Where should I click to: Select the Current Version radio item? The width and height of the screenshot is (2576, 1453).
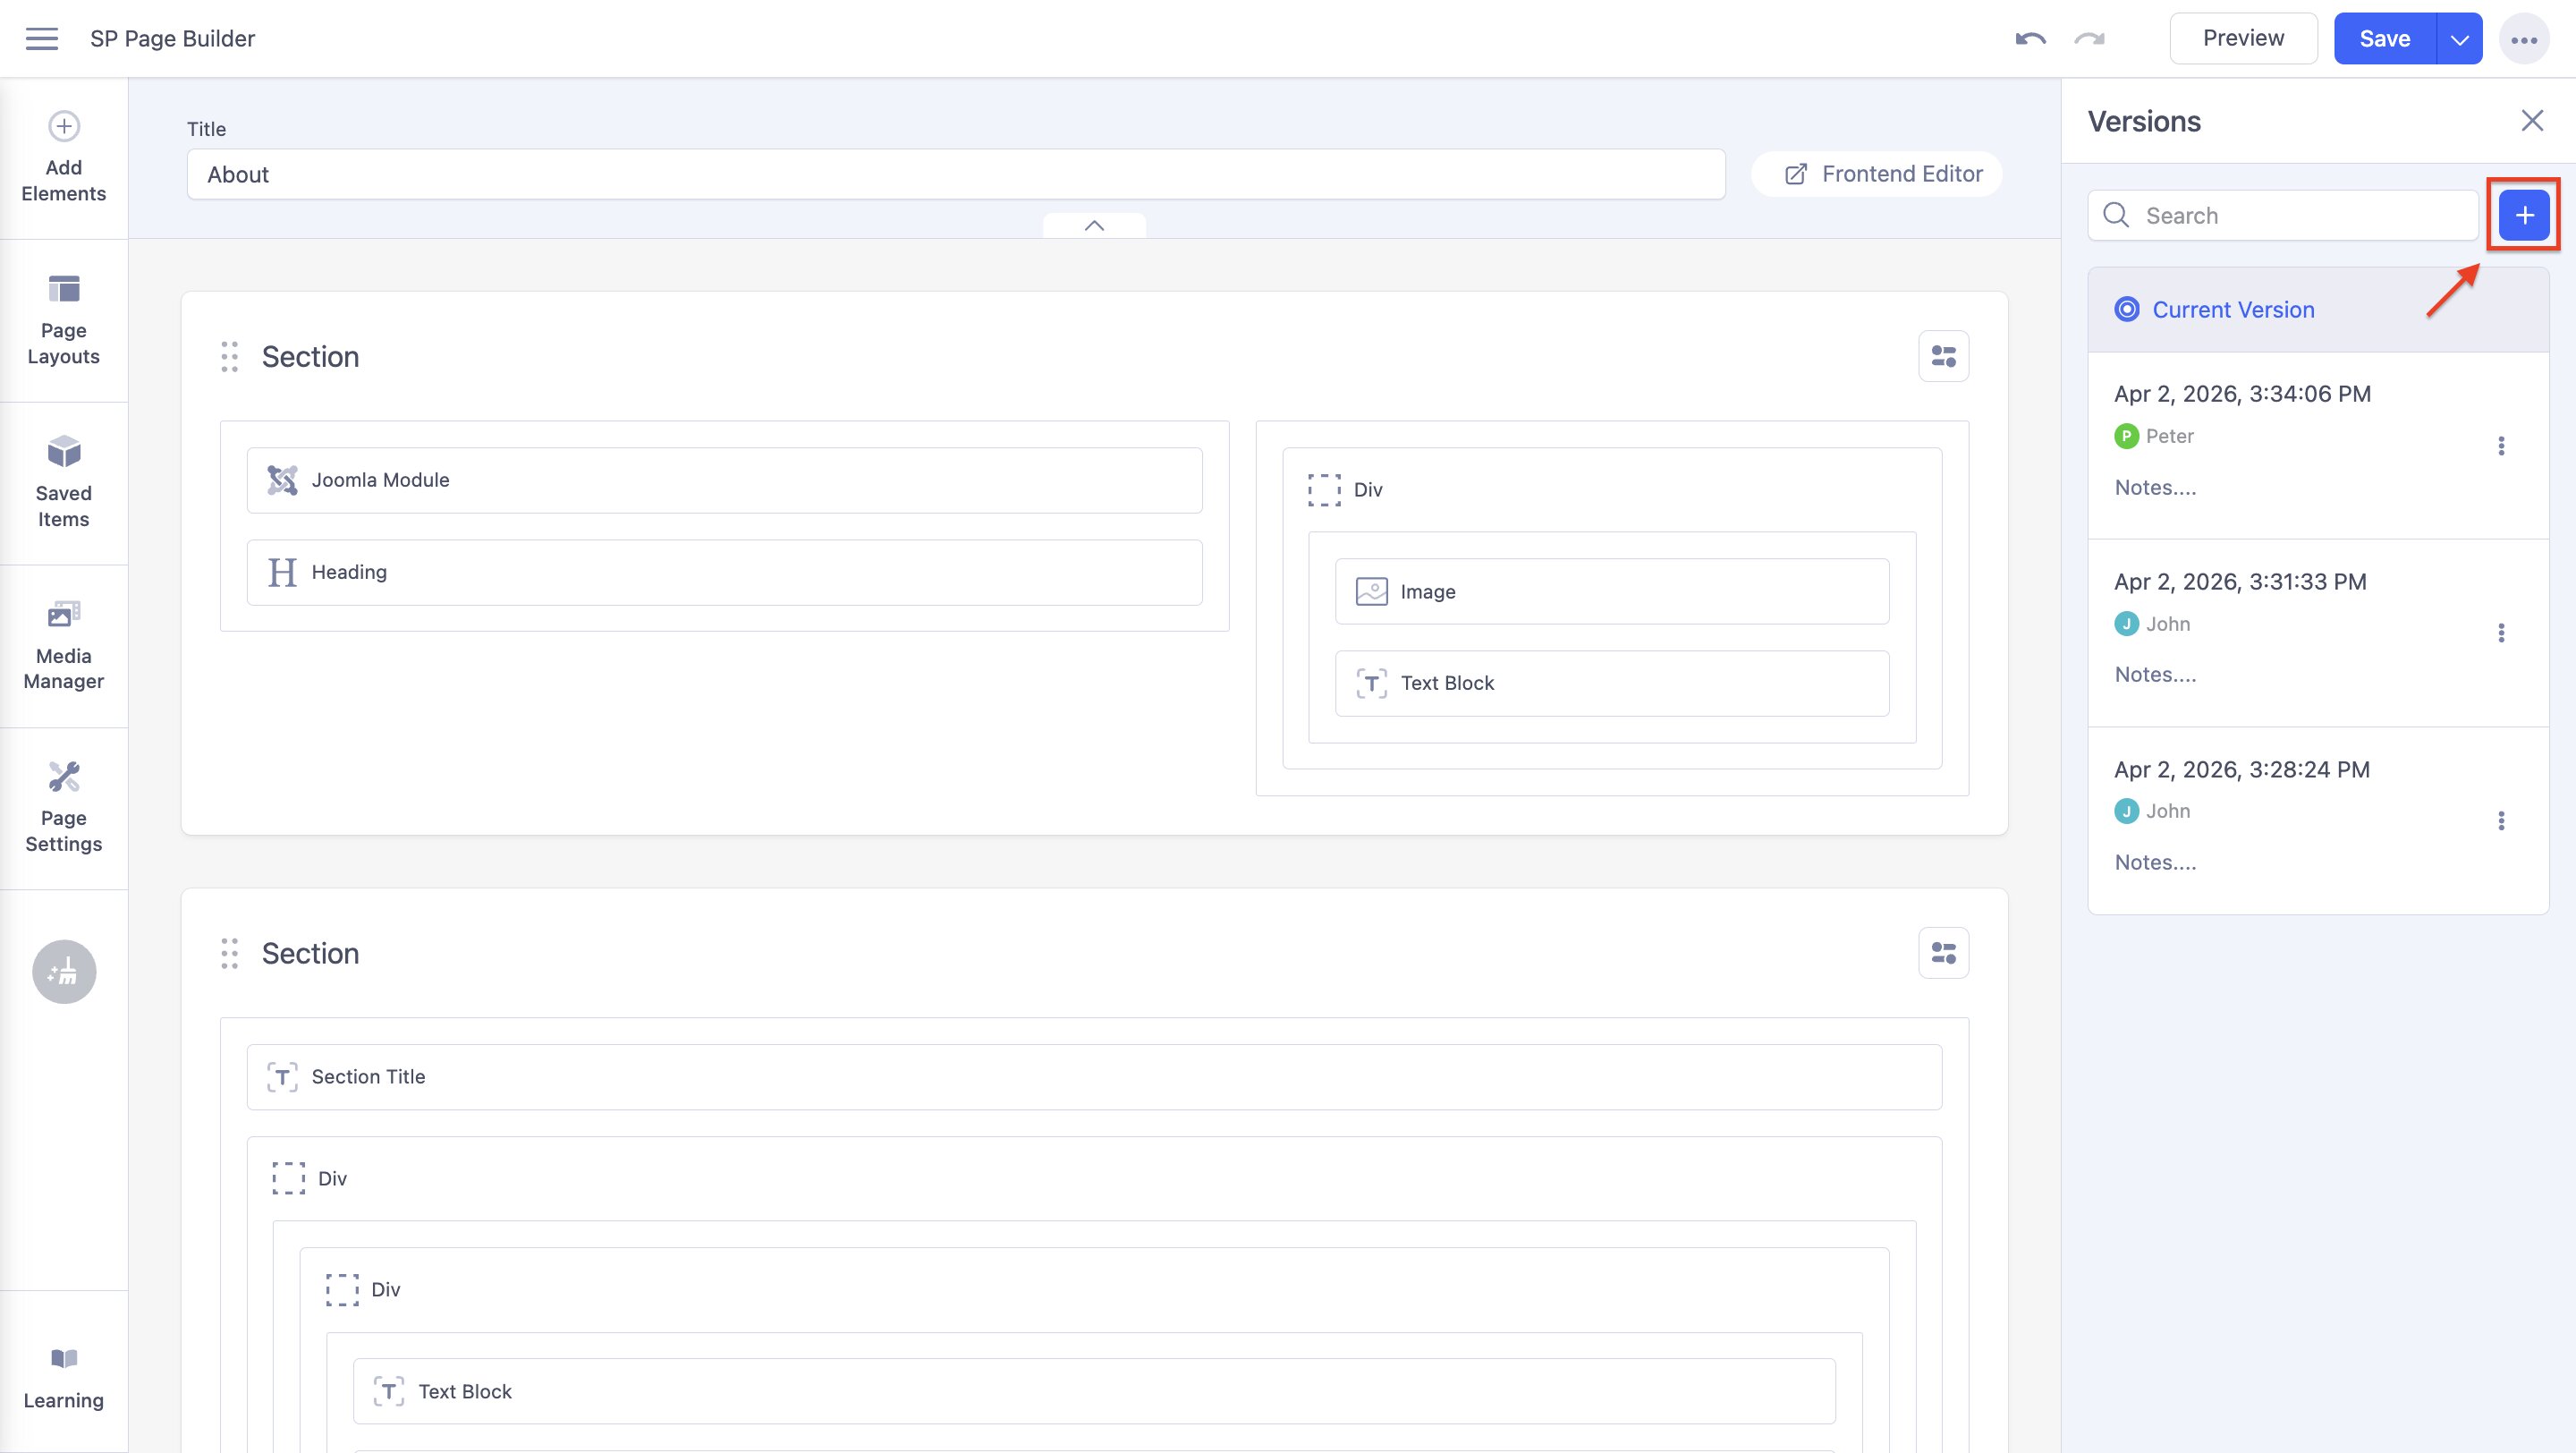click(x=2126, y=310)
